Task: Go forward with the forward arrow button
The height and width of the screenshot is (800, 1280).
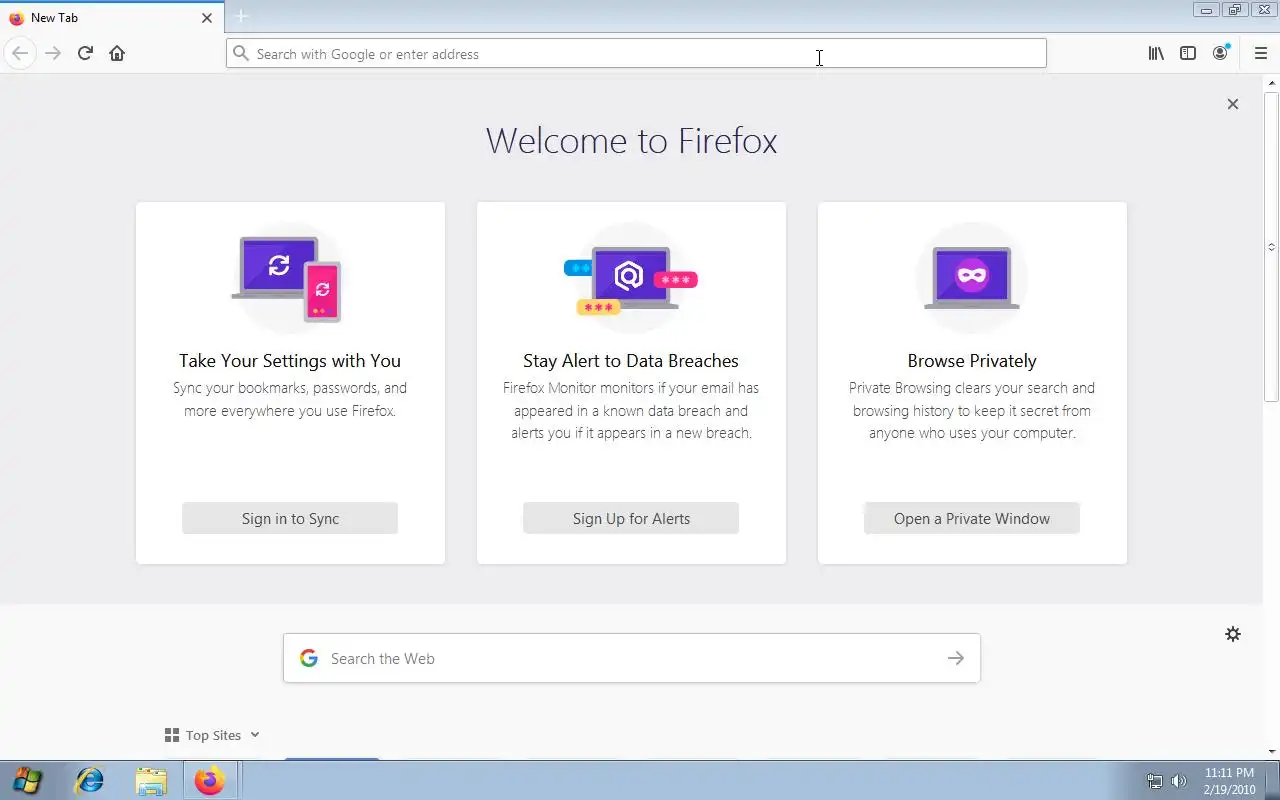Action: [53, 53]
